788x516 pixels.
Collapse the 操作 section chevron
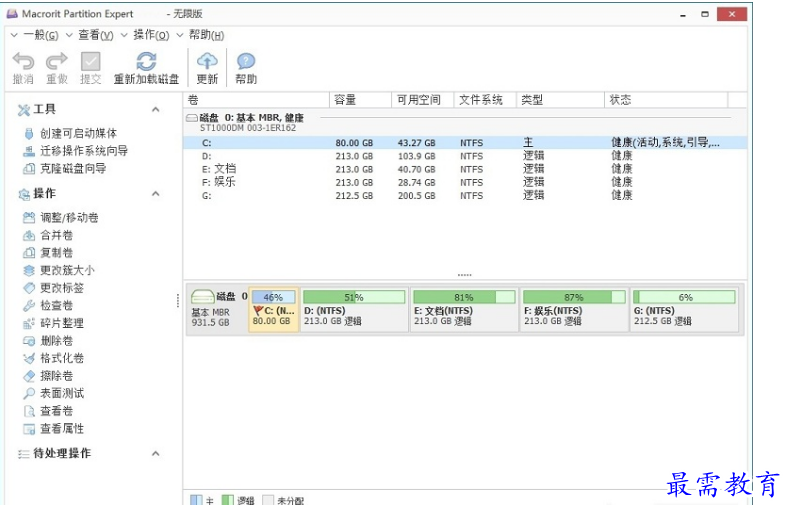[156, 193]
